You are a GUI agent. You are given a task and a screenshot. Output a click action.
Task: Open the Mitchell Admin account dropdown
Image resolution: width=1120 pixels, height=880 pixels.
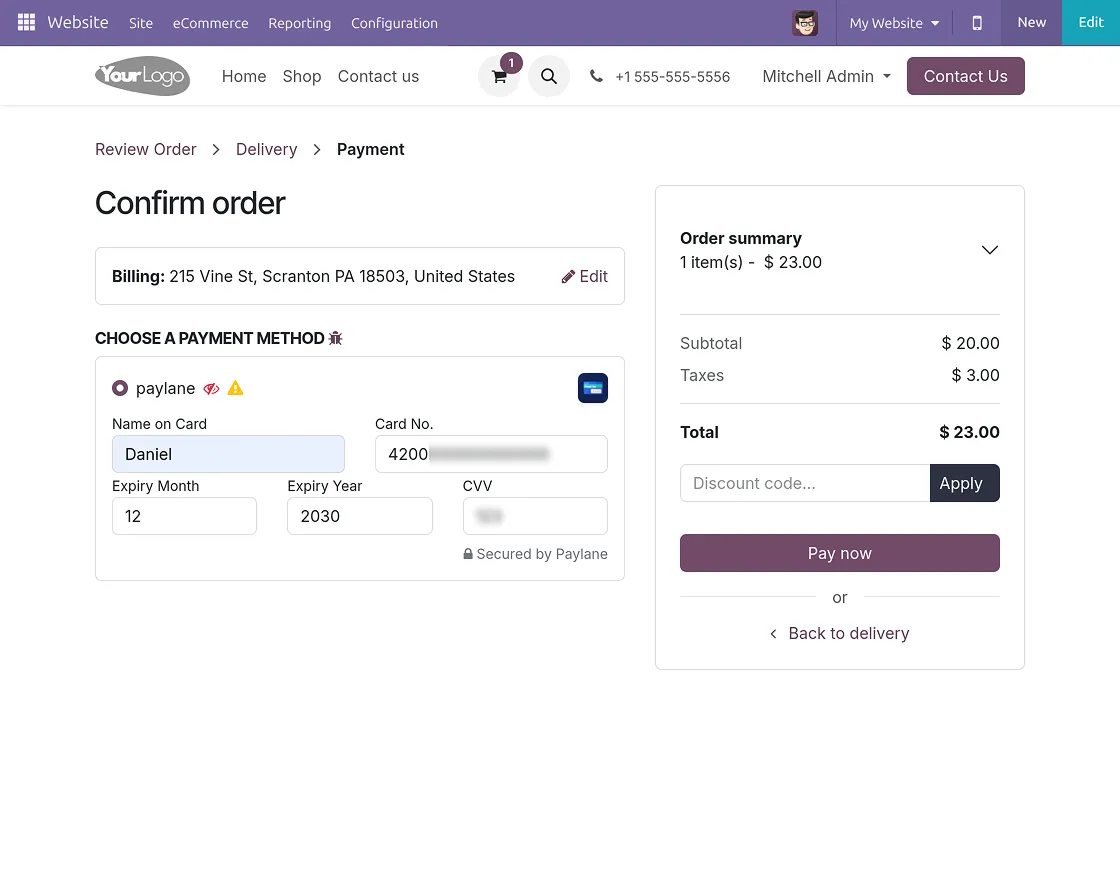[826, 76]
